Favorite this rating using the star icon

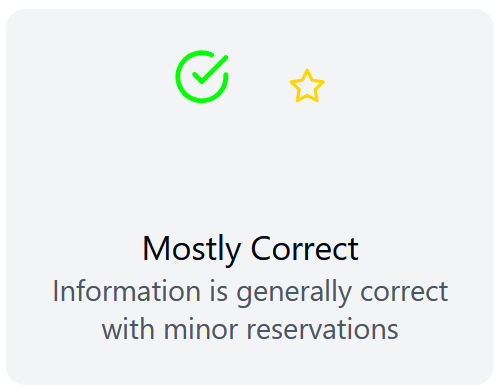click(307, 86)
